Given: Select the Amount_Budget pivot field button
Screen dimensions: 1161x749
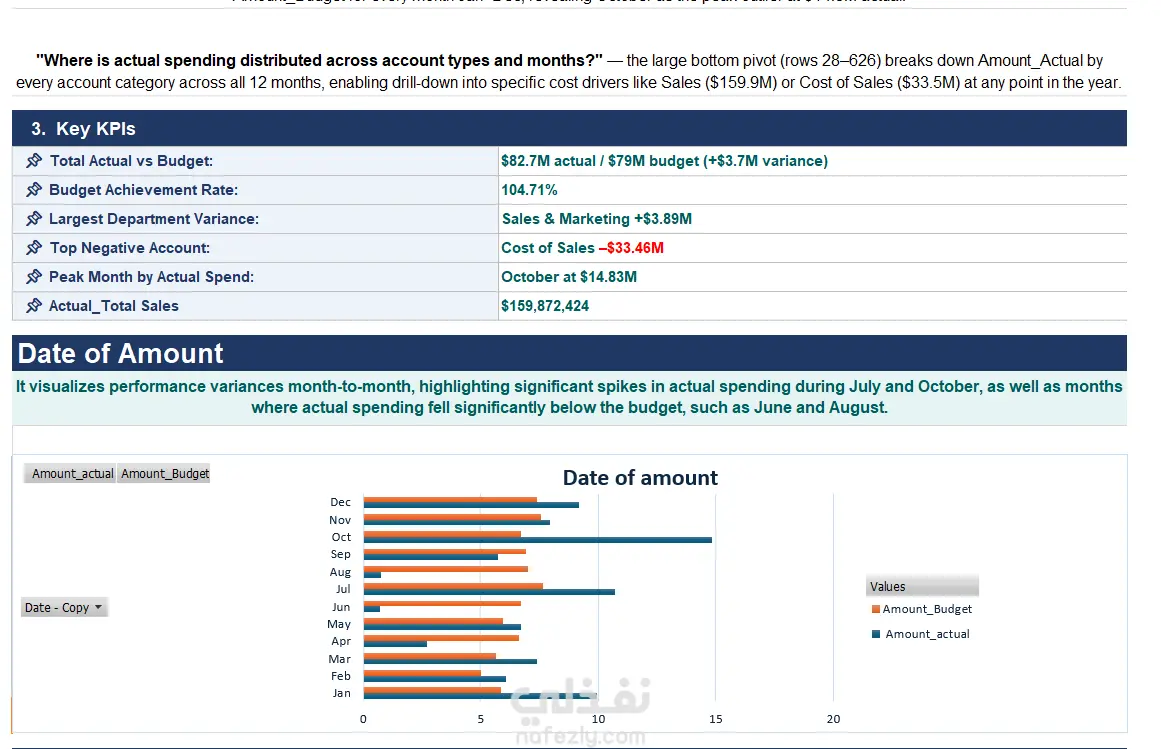Looking at the screenshot, I should 164,474.
